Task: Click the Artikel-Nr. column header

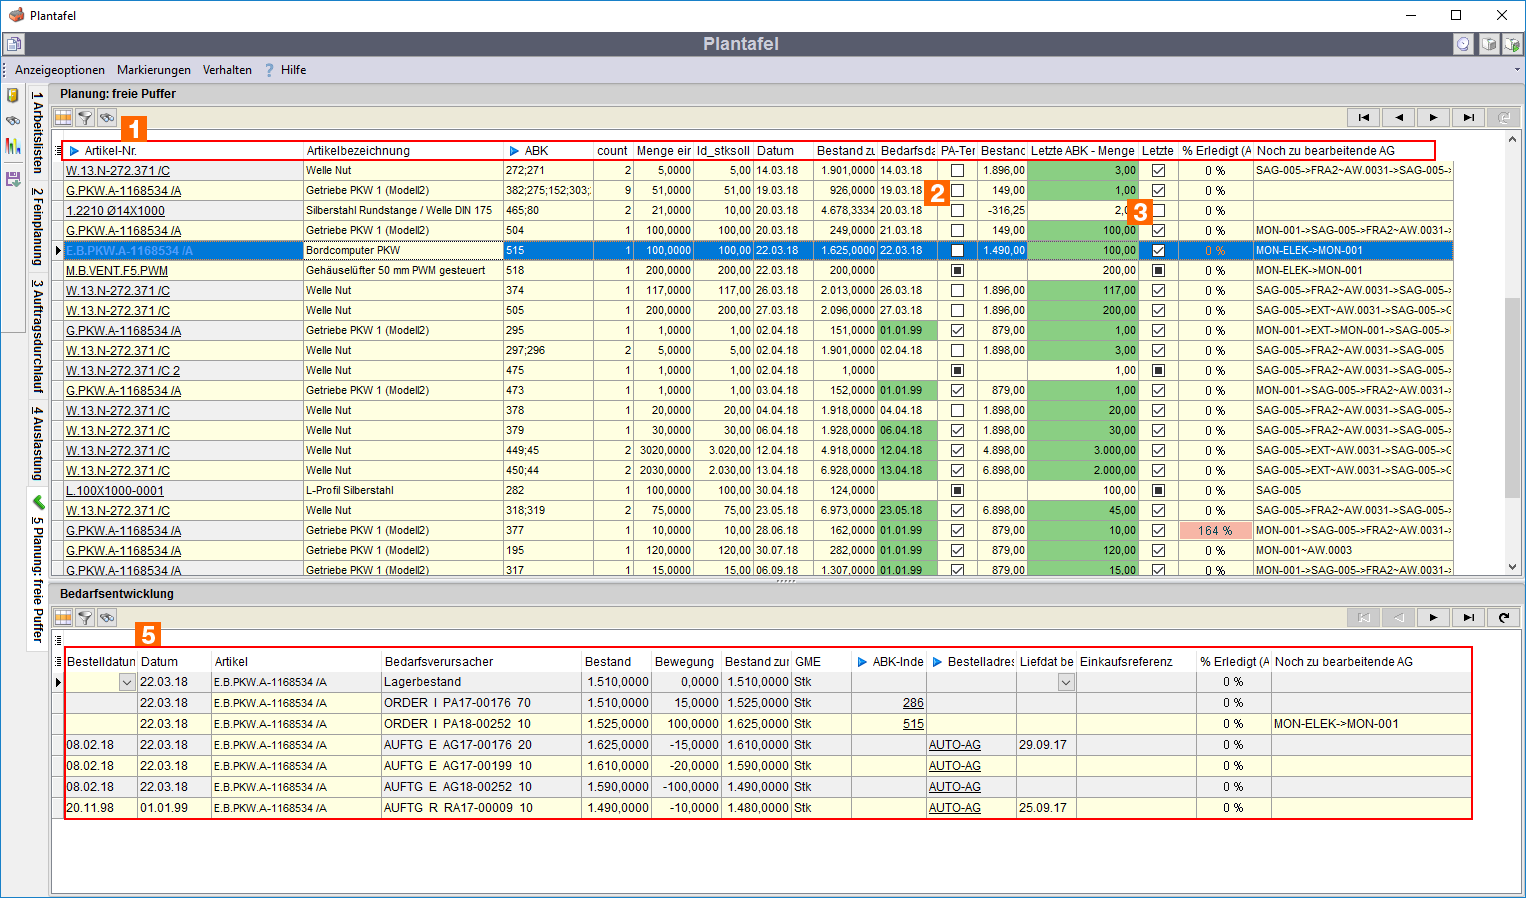Action: 183,151
